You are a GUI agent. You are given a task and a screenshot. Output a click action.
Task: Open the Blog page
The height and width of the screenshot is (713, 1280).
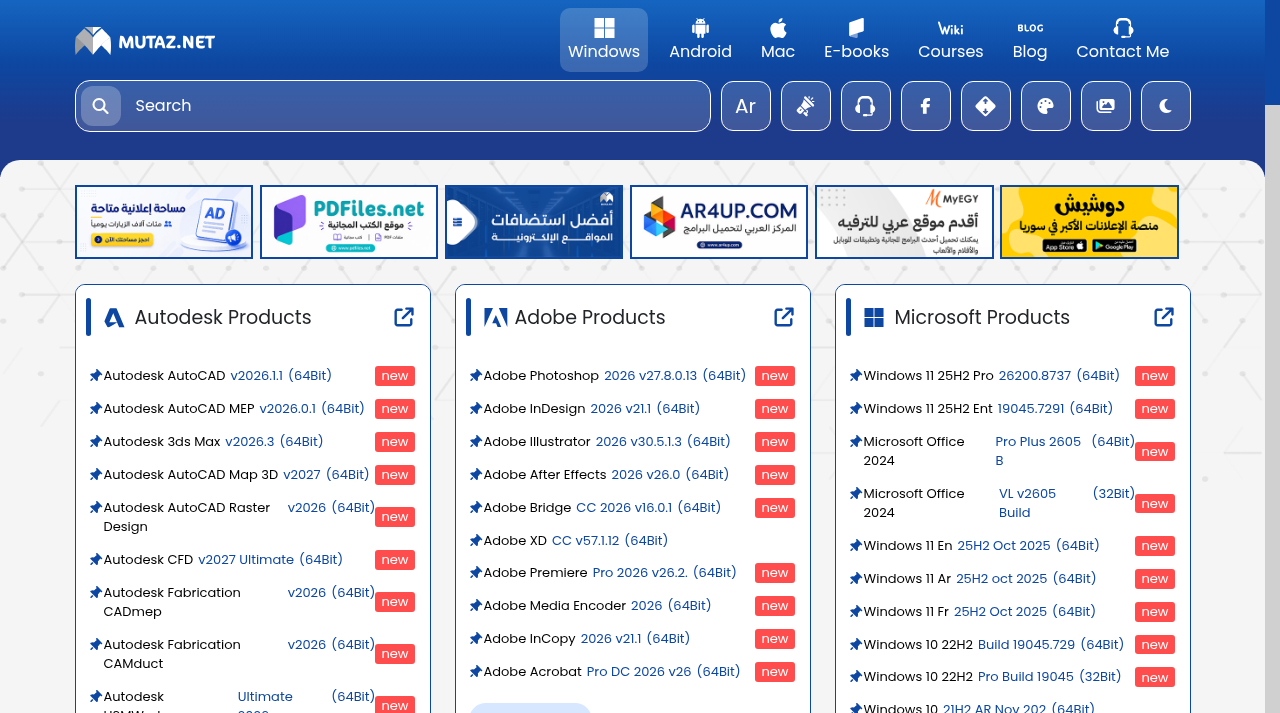pyautogui.click(x=1030, y=40)
